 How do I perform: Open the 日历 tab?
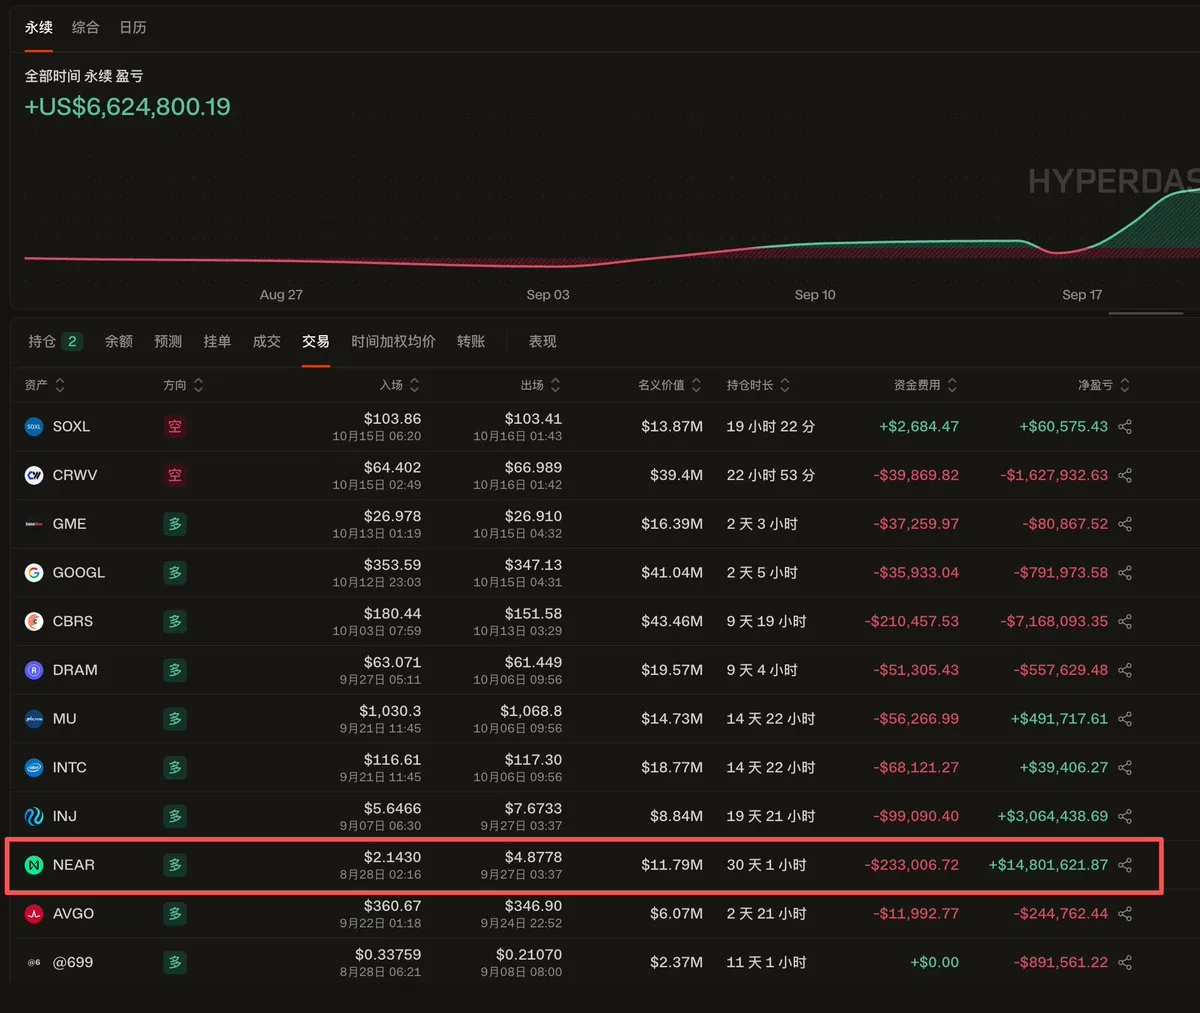click(133, 28)
